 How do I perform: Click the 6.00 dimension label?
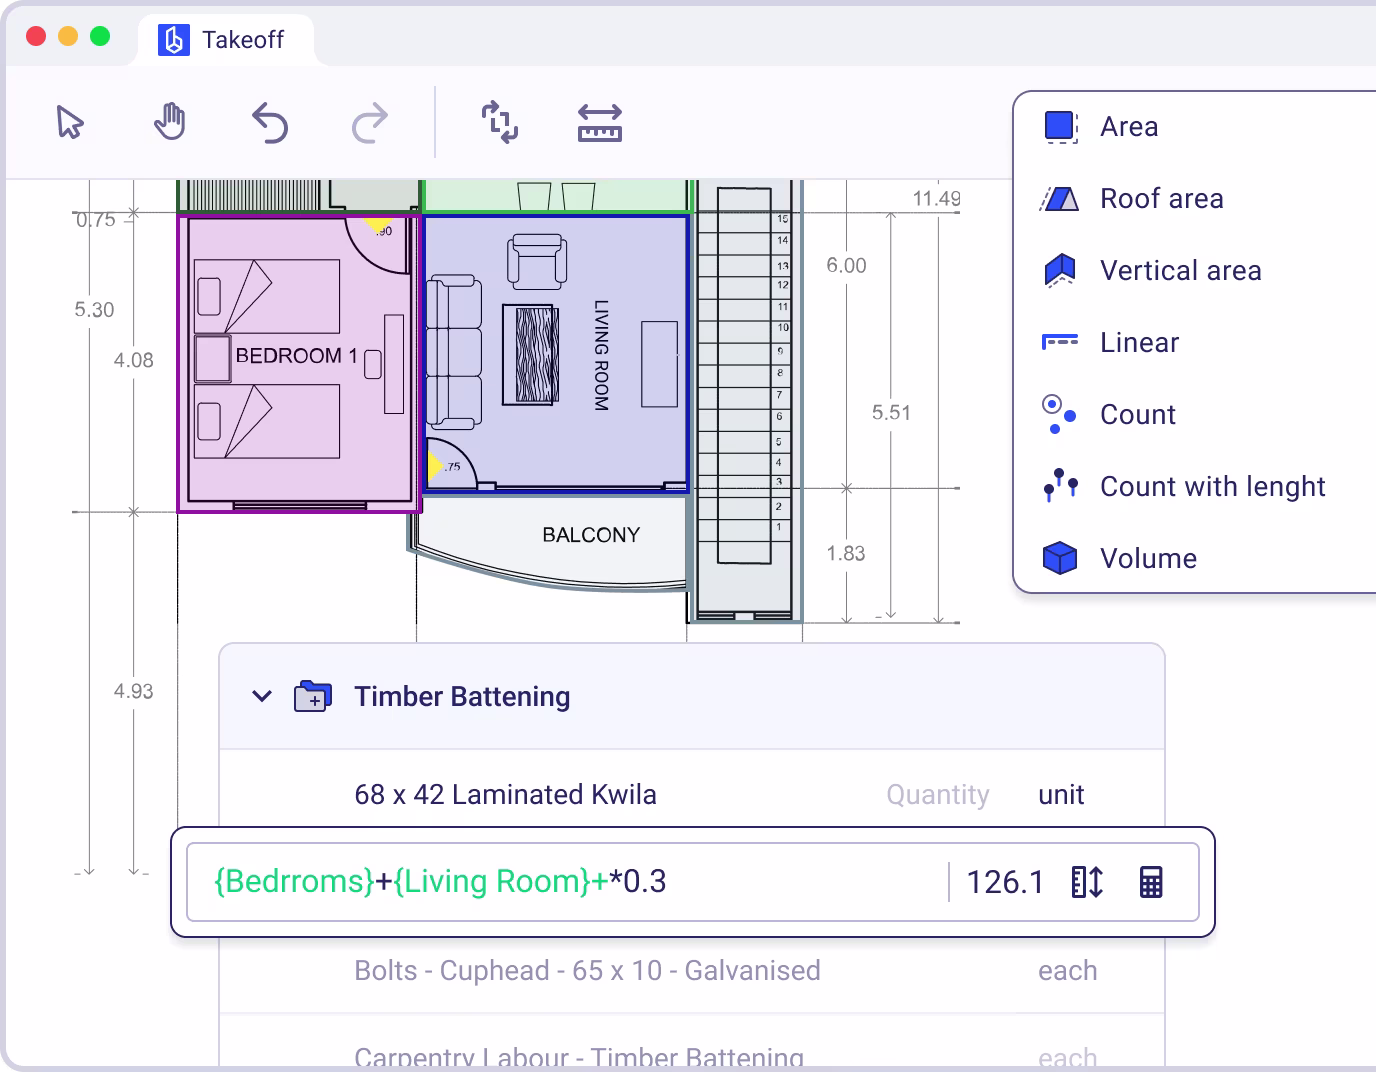(846, 266)
